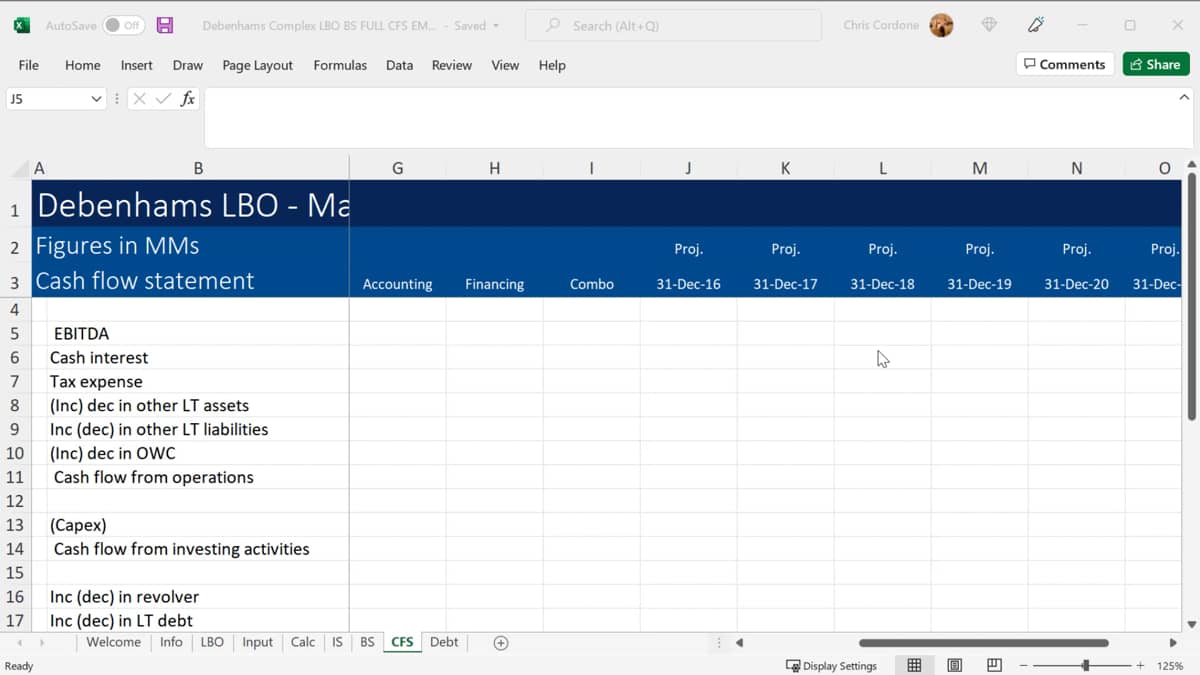Screen dimensions: 1200x675
Task: Click the horizontal scrollbar thumb
Action: (x=983, y=643)
